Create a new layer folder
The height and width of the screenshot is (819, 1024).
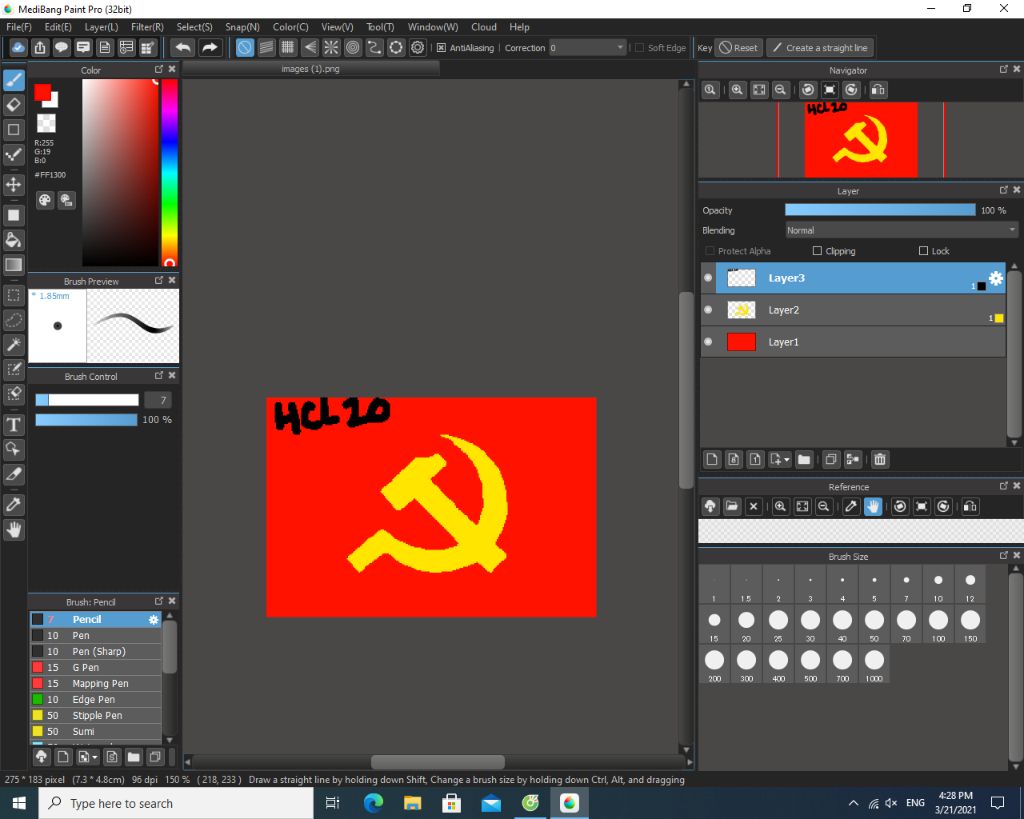pyautogui.click(x=804, y=460)
